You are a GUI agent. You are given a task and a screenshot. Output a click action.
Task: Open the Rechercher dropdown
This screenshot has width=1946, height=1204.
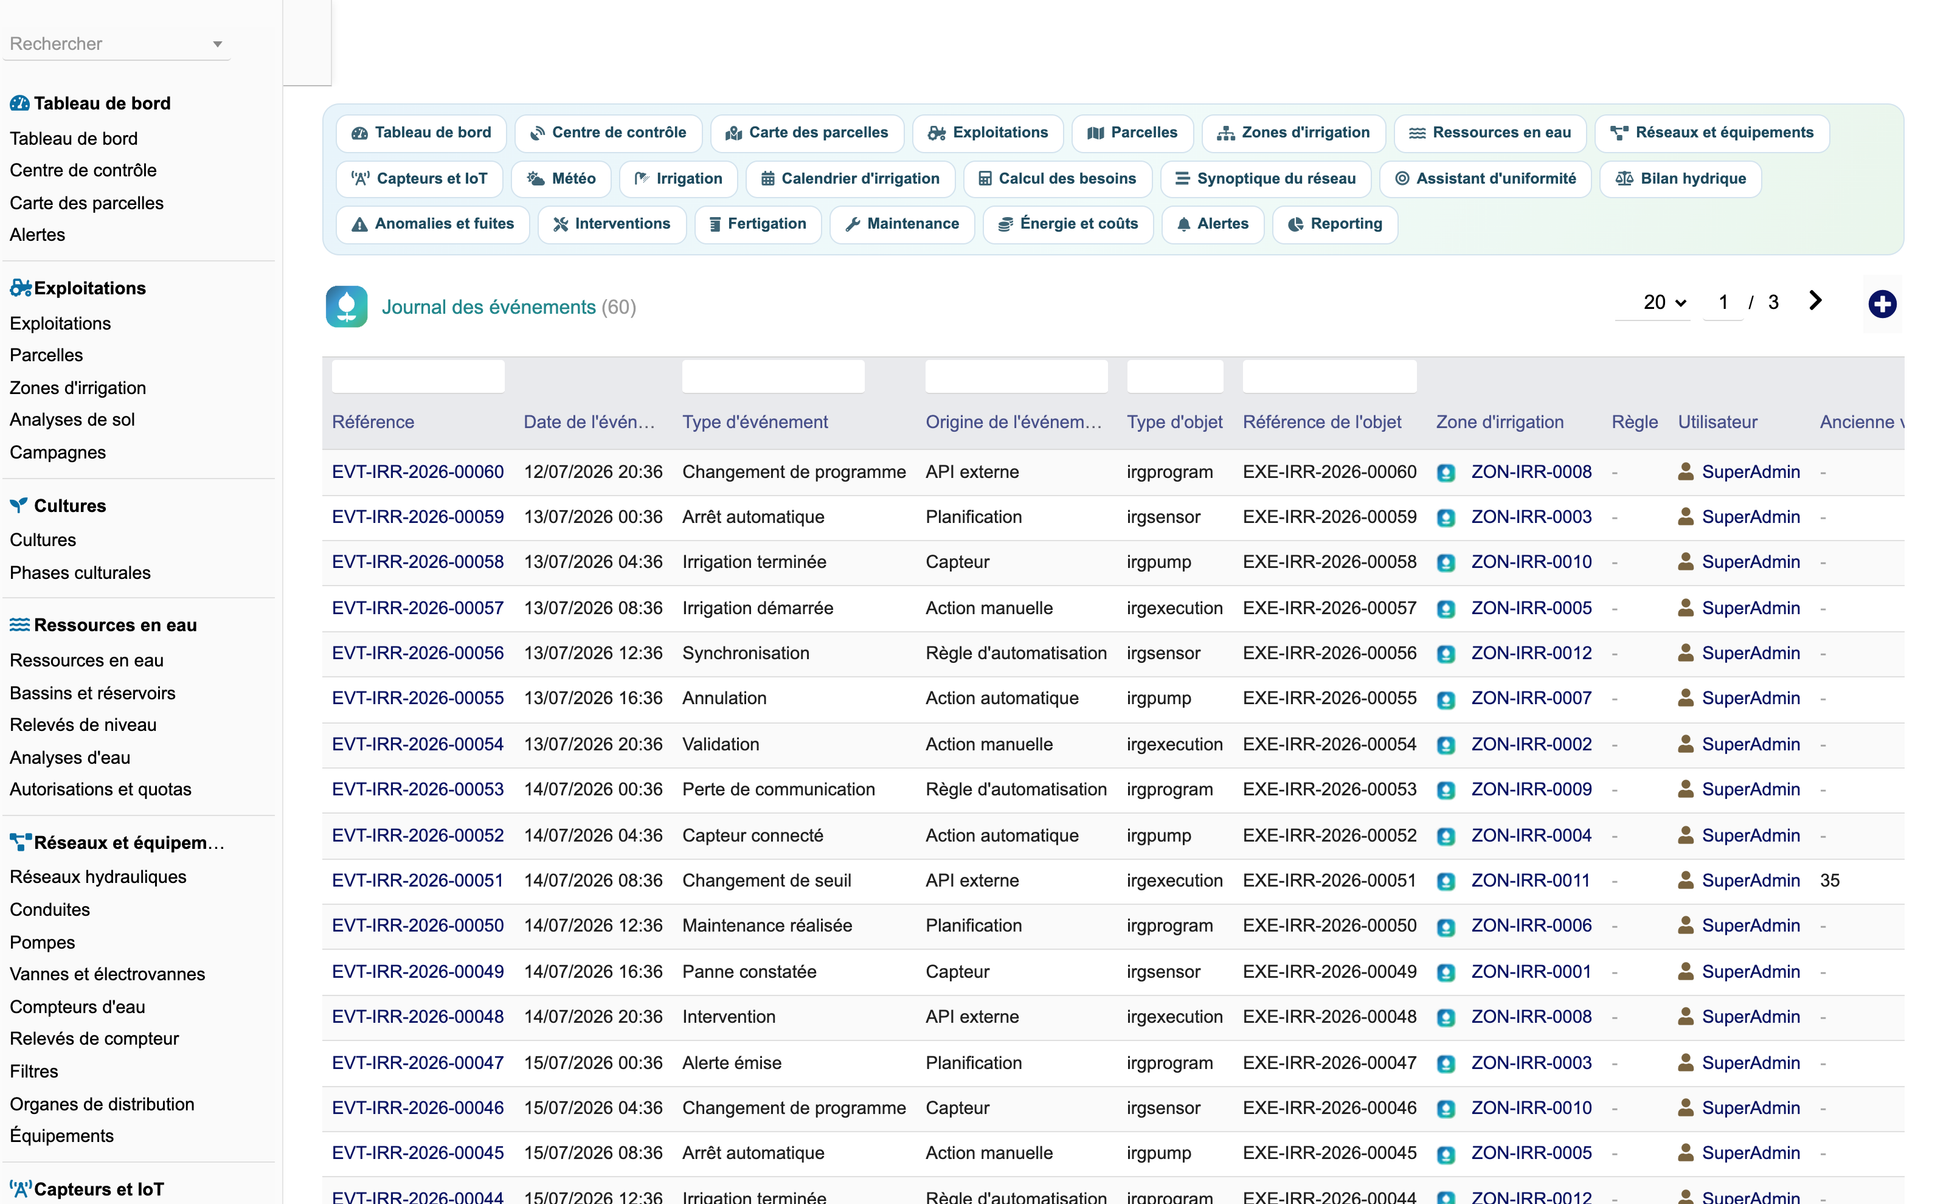pos(116,44)
